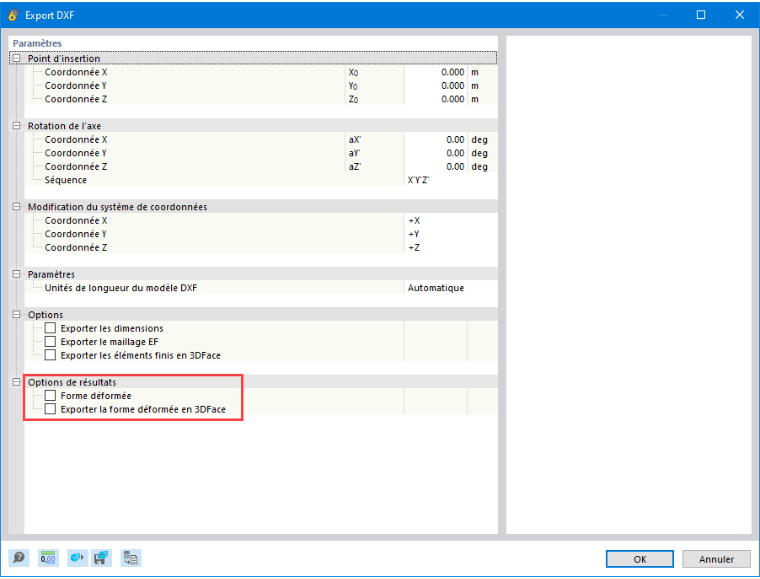The height and width of the screenshot is (579, 760).
Task: Click the database copy settings icon
Action: click(130, 558)
